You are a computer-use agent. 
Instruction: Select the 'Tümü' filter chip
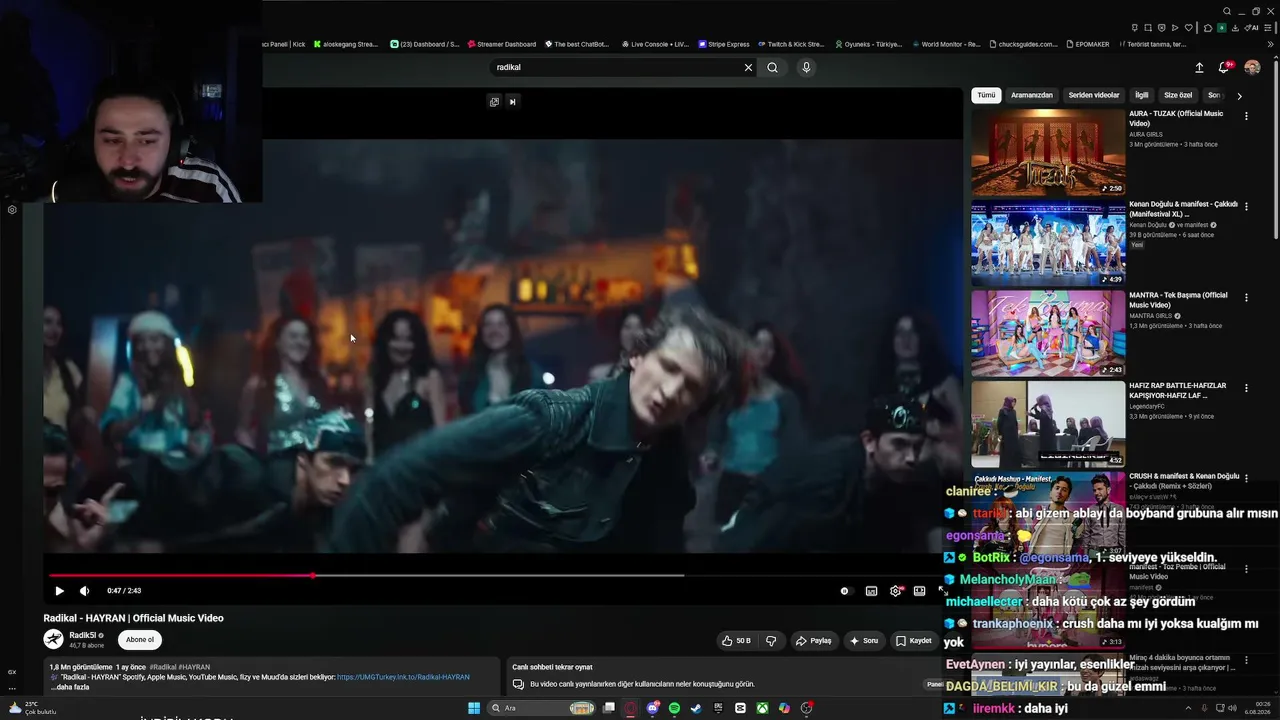click(x=986, y=95)
